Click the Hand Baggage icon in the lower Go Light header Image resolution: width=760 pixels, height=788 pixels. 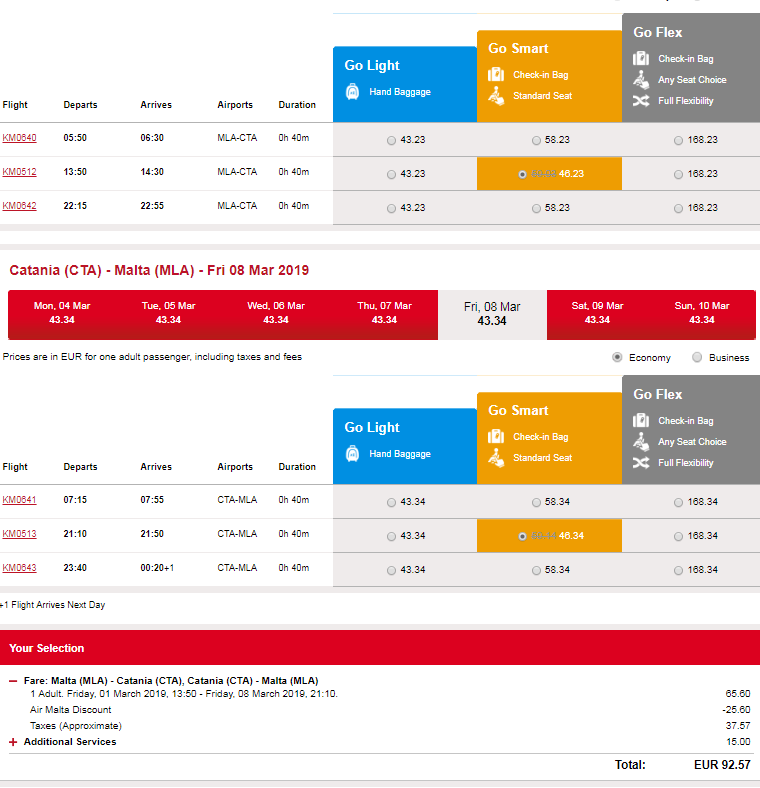pyautogui.click(x=352, y=453)
